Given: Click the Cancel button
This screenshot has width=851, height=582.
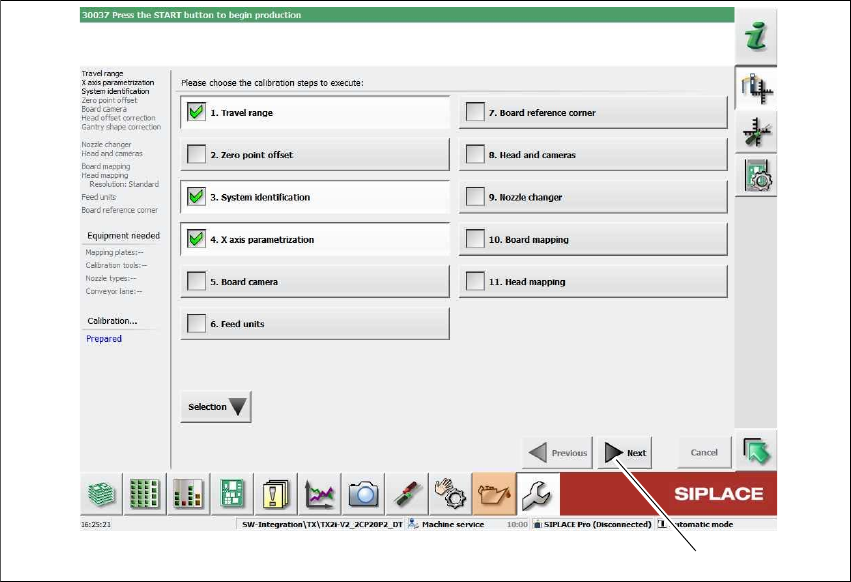Looking at the screenshot, I should (704, 452).
